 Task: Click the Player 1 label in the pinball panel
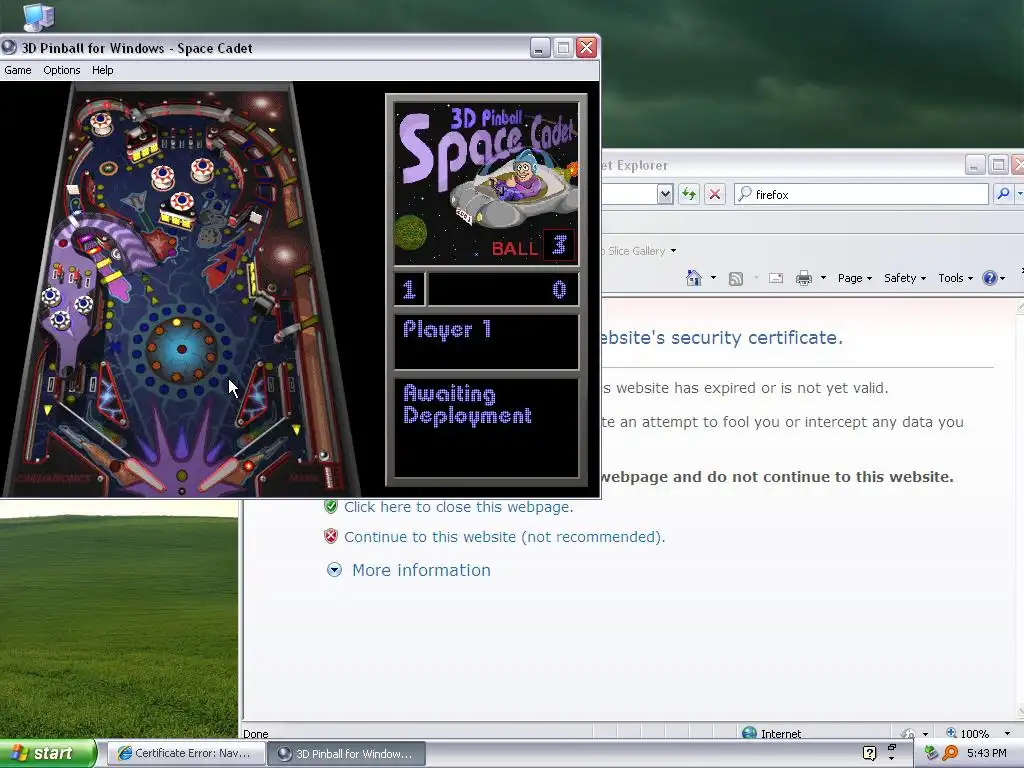[x=447, y=330]
